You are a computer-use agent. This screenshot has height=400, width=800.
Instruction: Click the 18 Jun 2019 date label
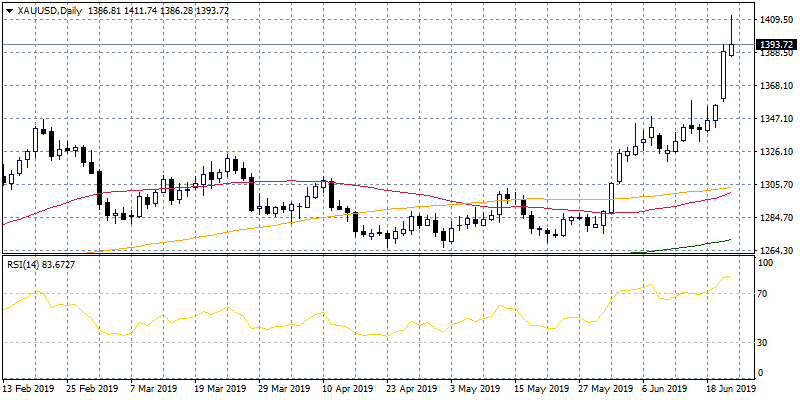click(x=731, y=388)
